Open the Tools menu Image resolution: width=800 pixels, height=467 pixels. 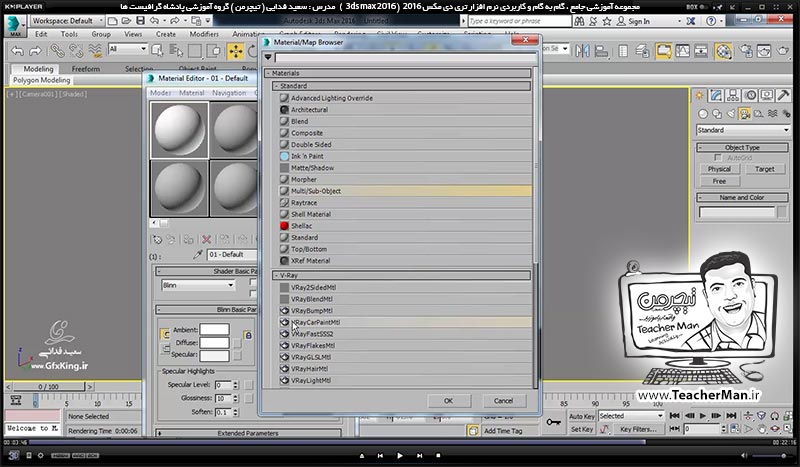coord(69,34)
